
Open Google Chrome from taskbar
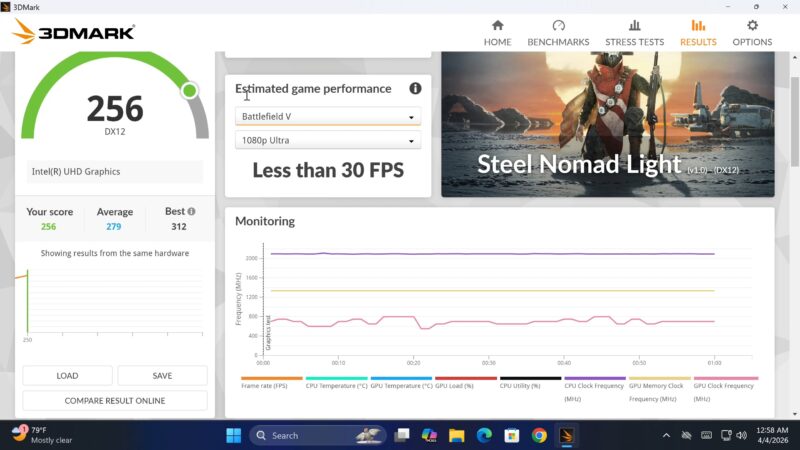point(539,435)
